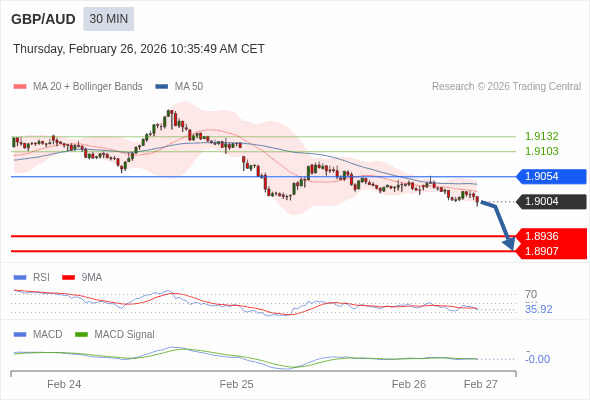
Task: Click the MA 50 legend label
Action: tap(189, 87)
